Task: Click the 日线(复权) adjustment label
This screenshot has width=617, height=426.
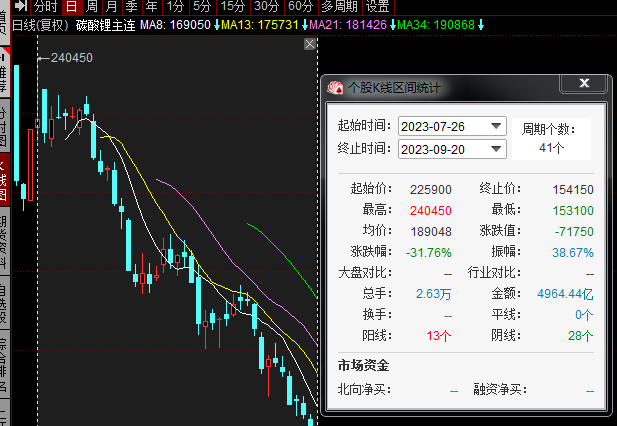Action: tap(39, 24)
